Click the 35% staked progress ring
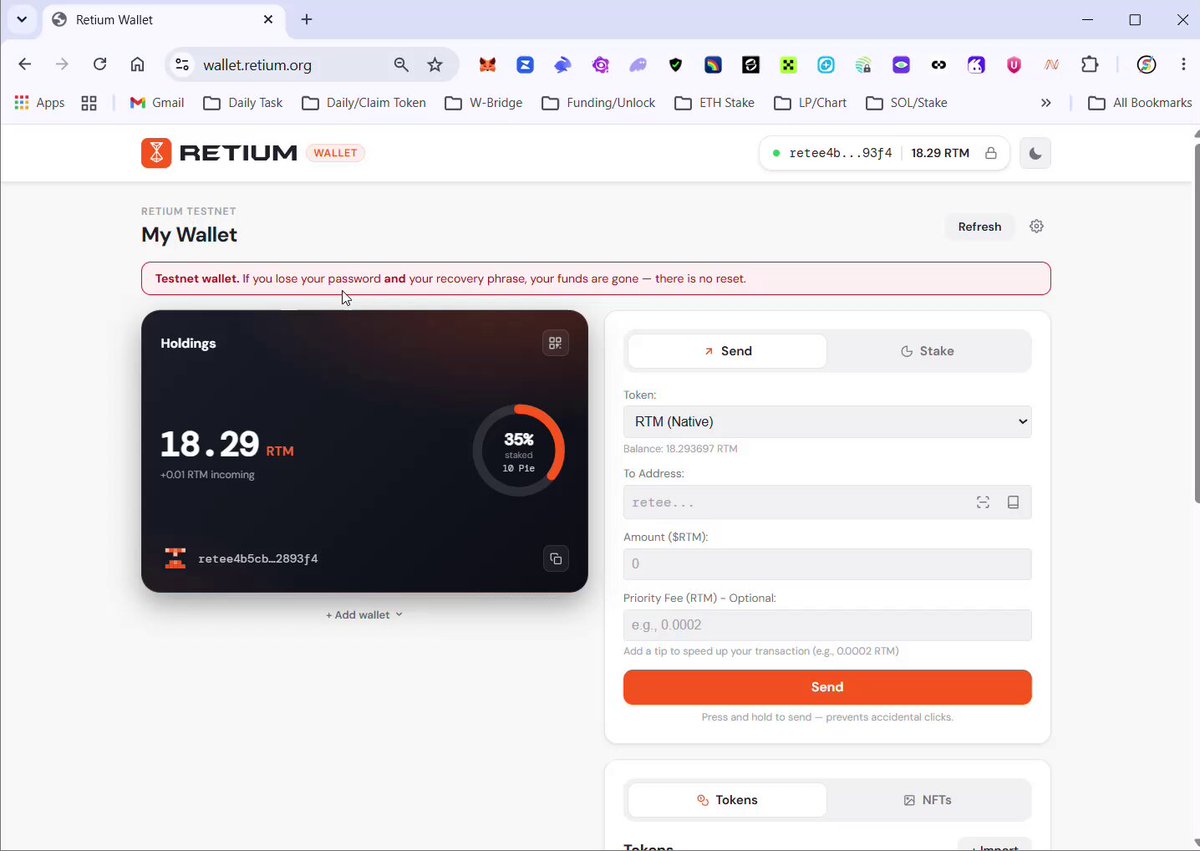The image size is (1200, 851). point(518,450)
